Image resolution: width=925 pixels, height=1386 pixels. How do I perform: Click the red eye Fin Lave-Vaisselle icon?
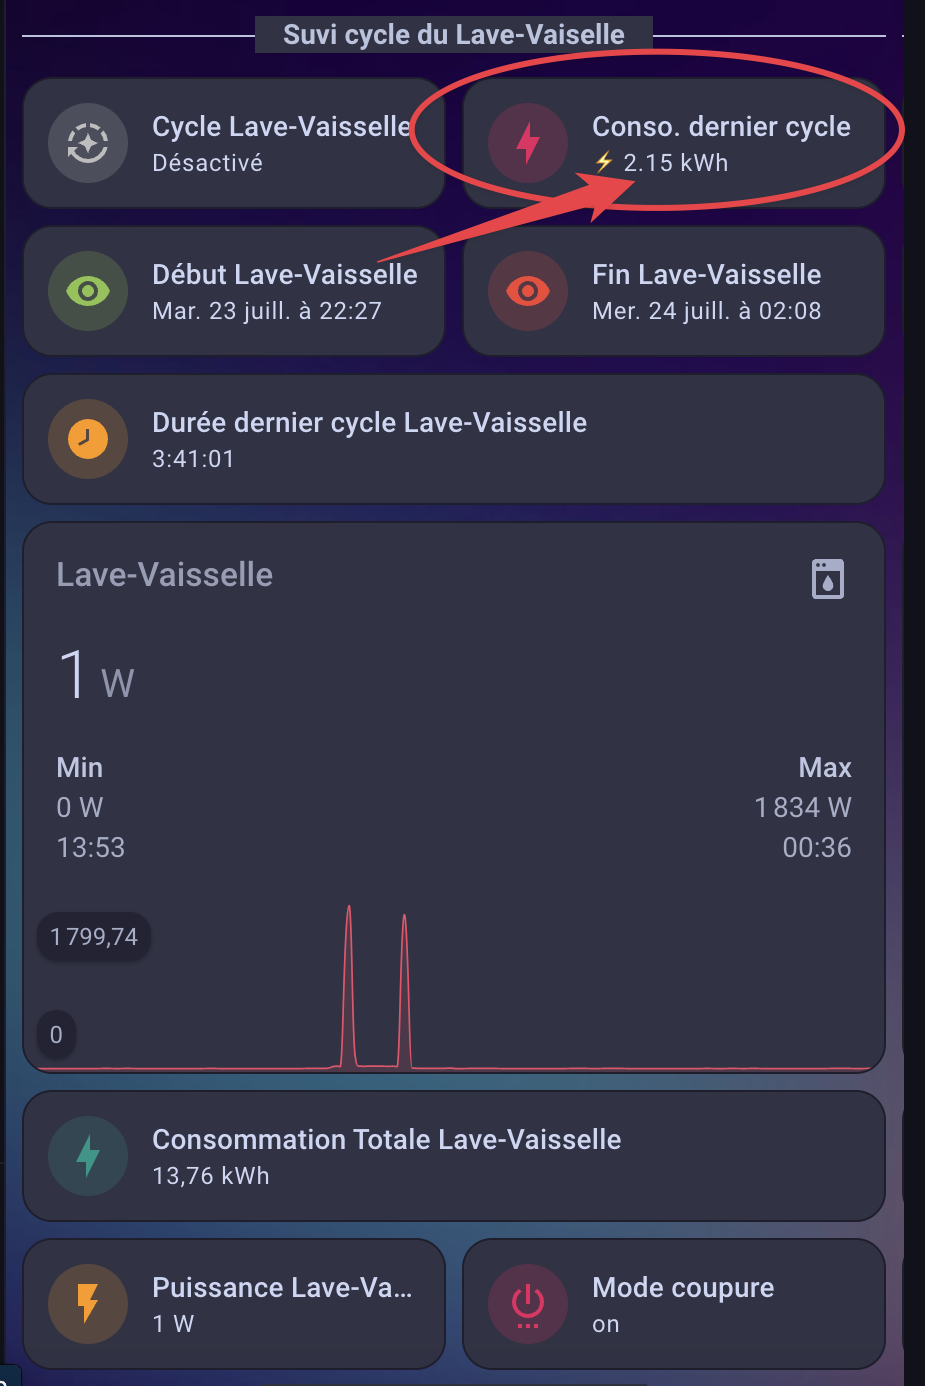click(x=528, y=291)
